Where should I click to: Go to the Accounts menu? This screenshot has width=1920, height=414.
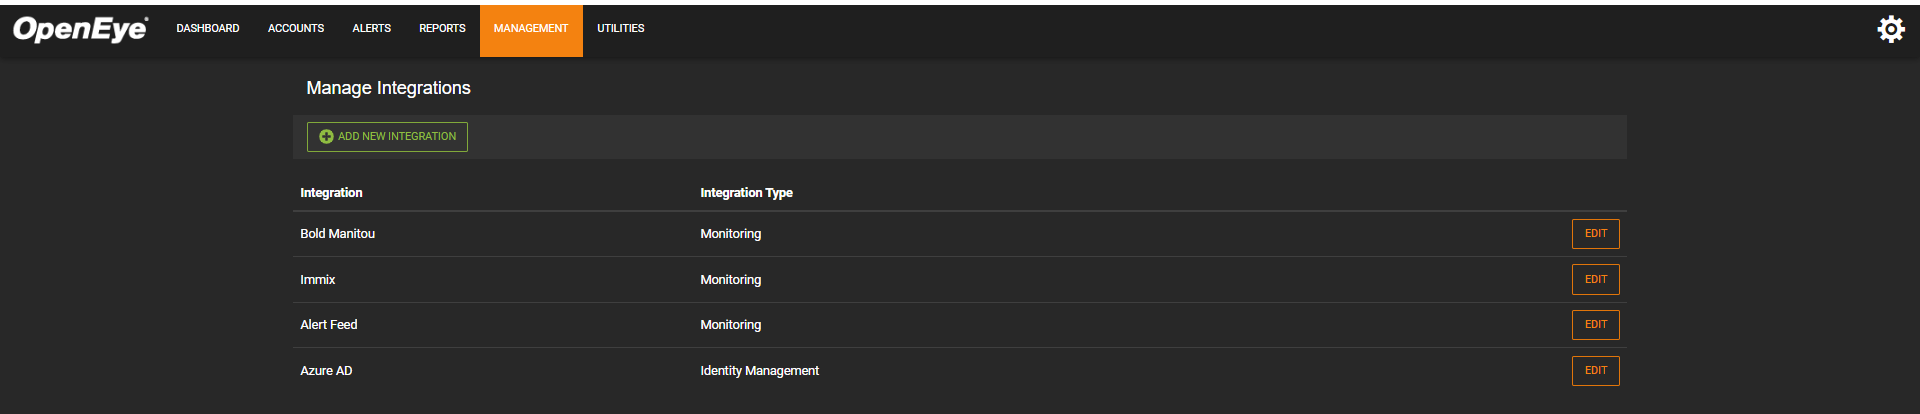[x=296, y=29]
